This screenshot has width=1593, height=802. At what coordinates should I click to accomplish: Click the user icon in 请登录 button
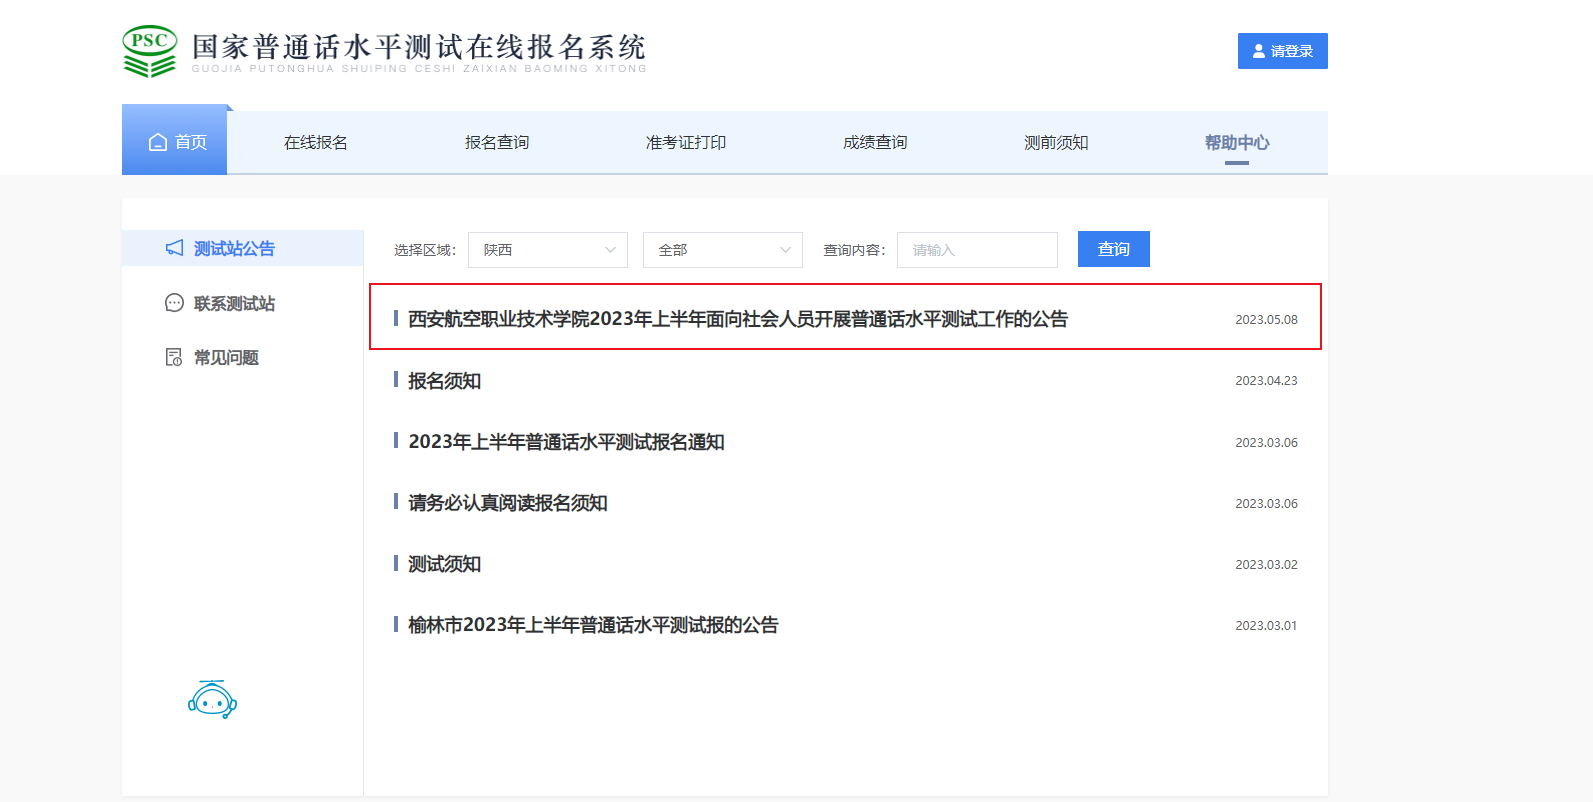(x=1259, y=51)
